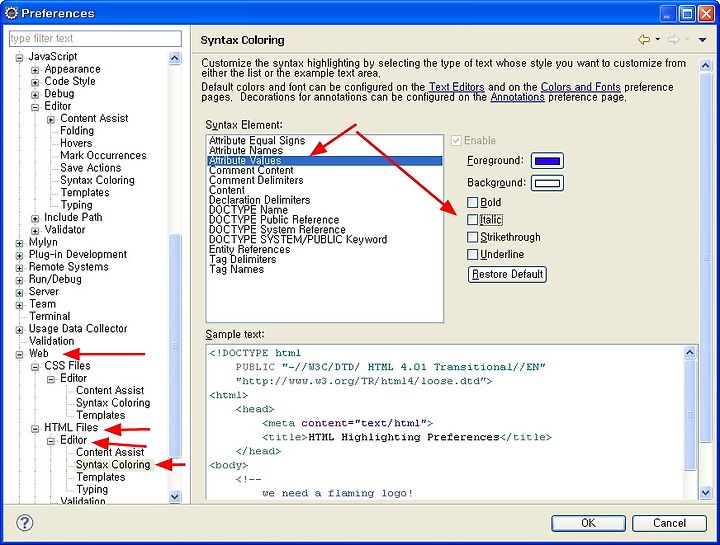The height and width of the screenshot is (545, 720).
Task: Select Templates under HTML Files Editor
Action: 101,477
